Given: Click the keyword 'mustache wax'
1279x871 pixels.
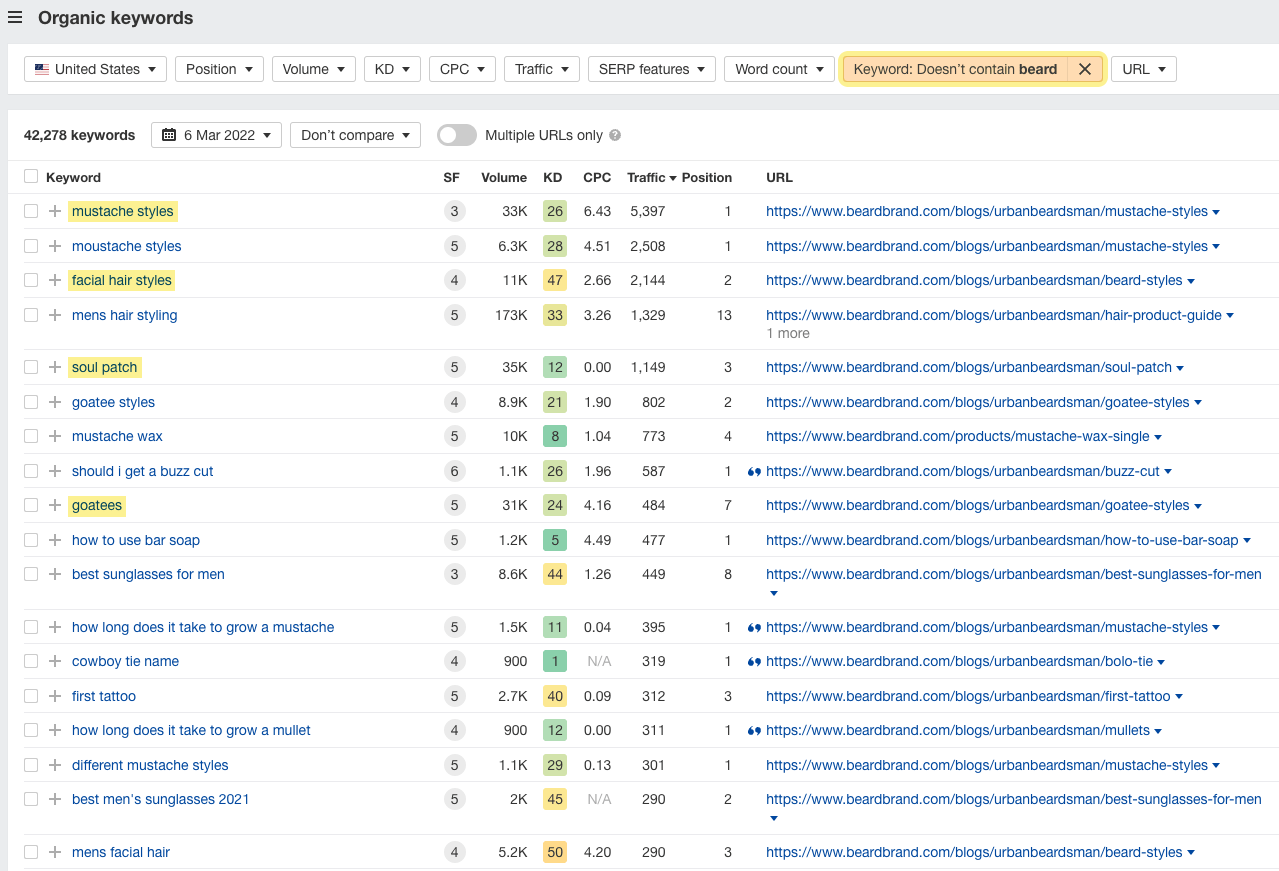Looking at the screenshot, I should click(117, 436).
